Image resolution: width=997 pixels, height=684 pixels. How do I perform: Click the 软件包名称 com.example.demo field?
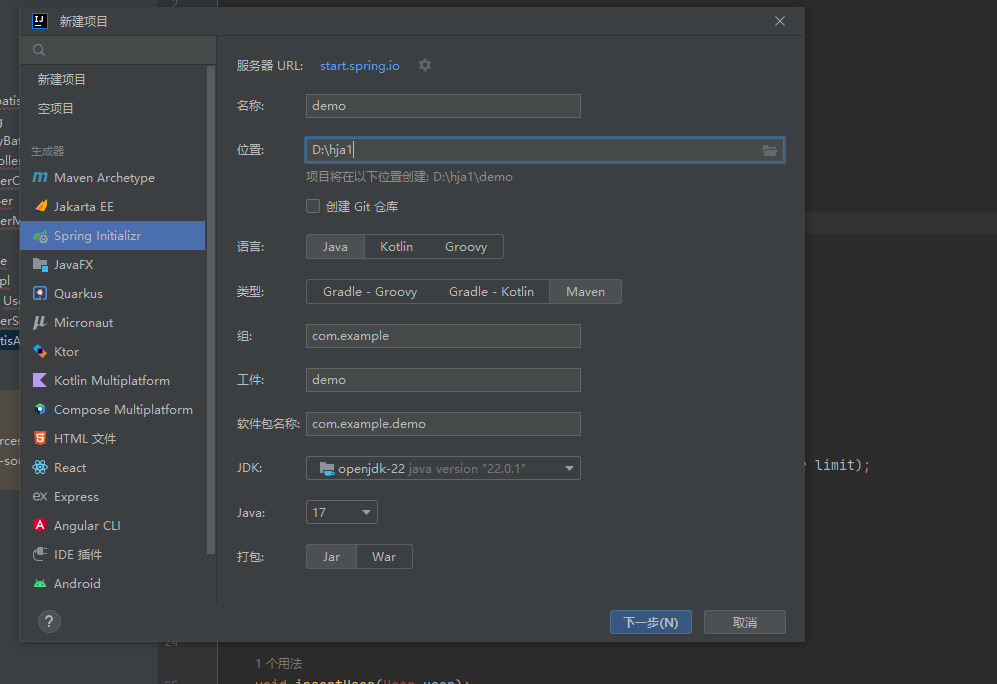coord(443,424)
